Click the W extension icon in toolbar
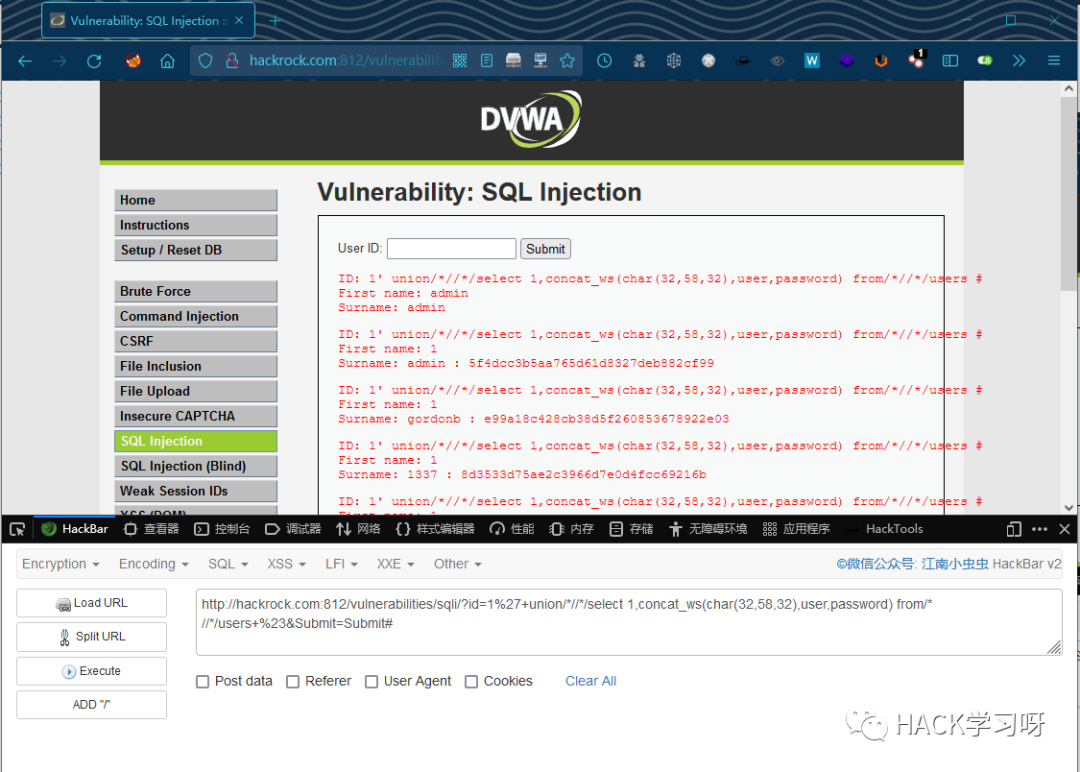Image resolution: width=1080 pixels, height=772 pixels. pyautogui.click(x=812, y=61)
